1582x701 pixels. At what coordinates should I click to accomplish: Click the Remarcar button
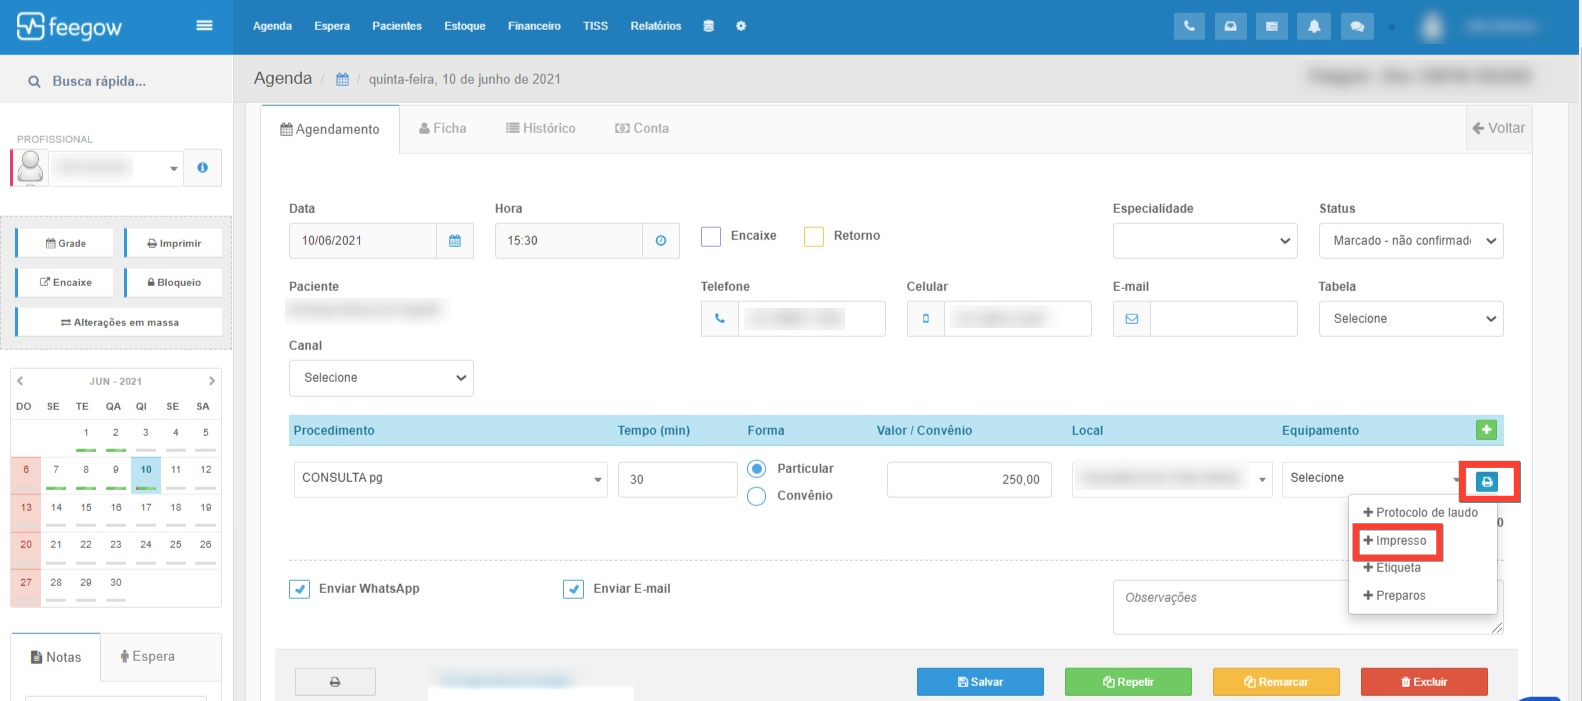(1276, 682)
